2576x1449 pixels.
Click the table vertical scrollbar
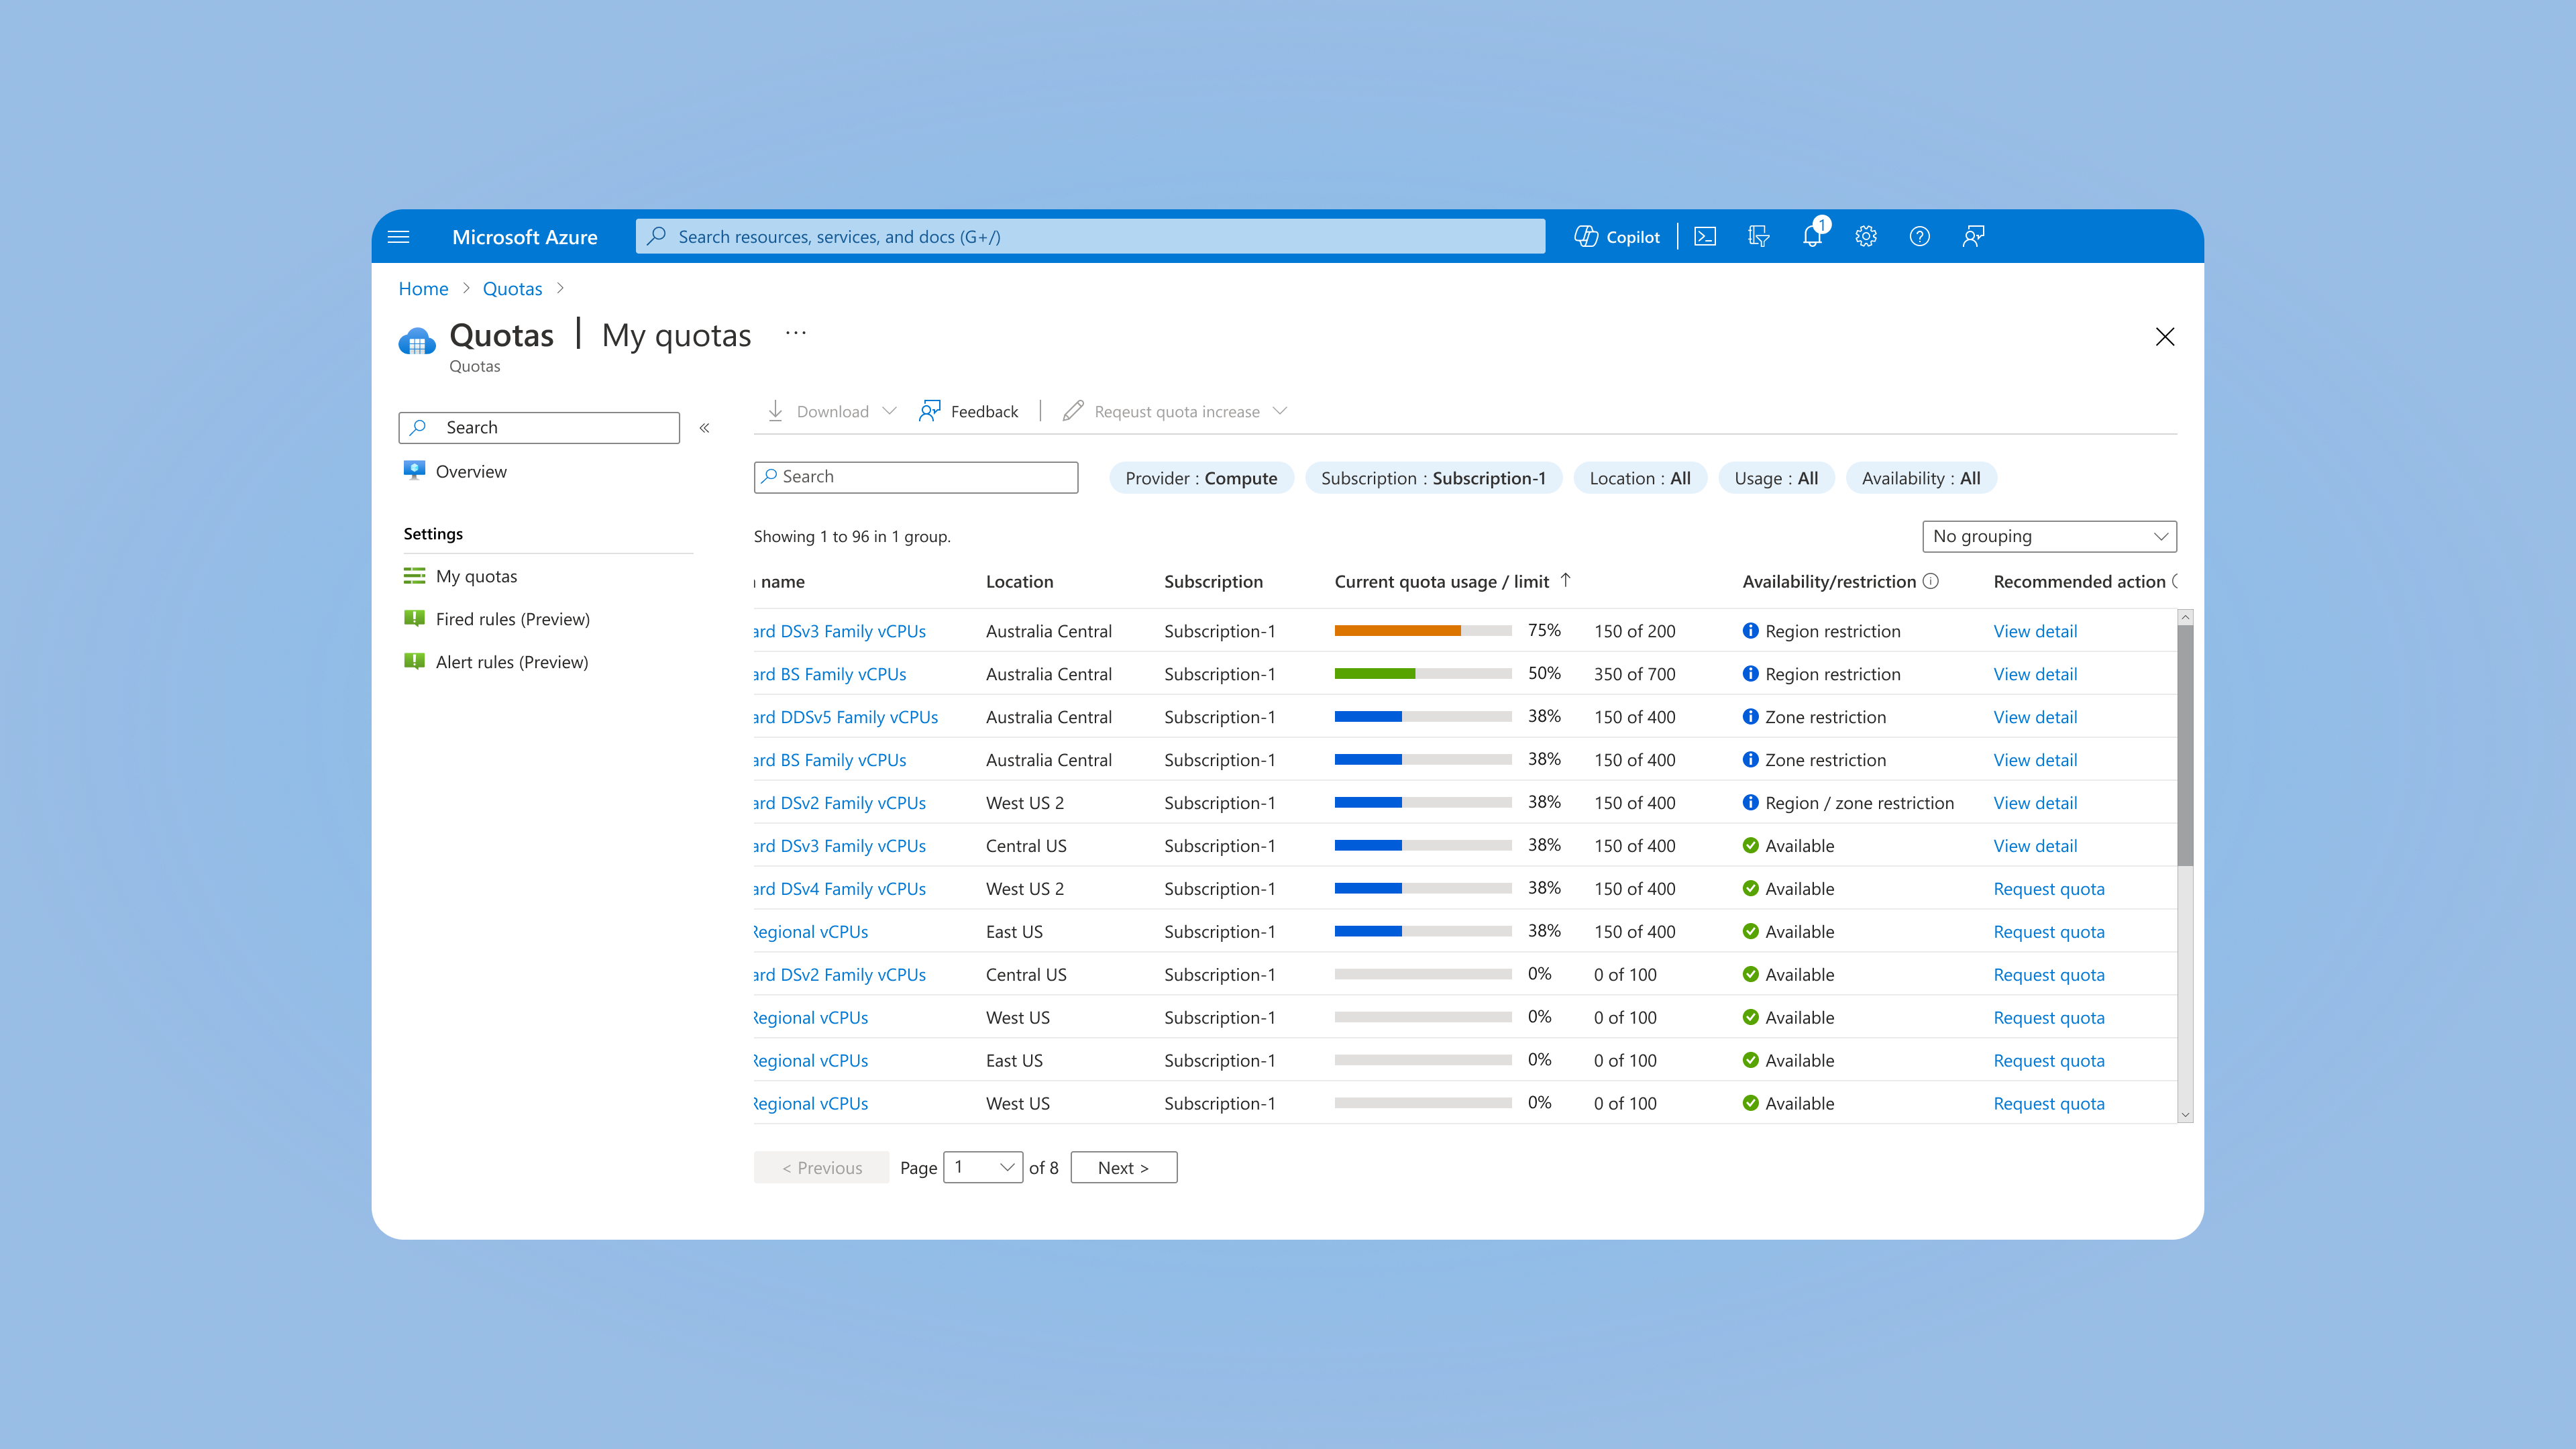coord(2185,745)
